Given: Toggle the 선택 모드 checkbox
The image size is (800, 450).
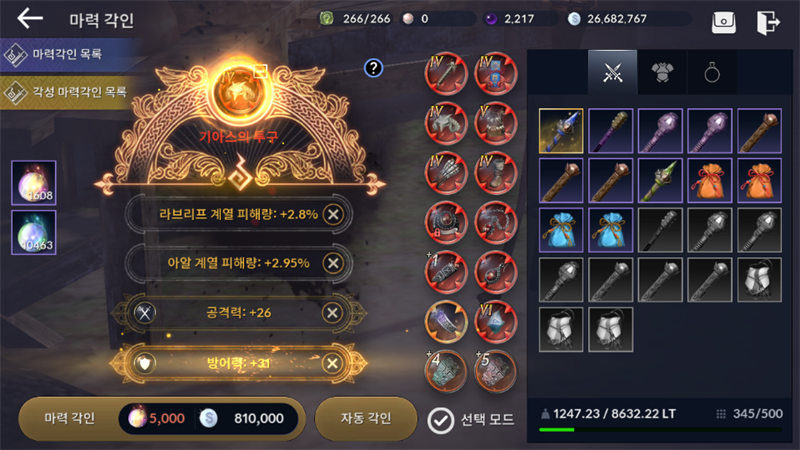Looking at the screenshot, I should (x=440, y=420).
